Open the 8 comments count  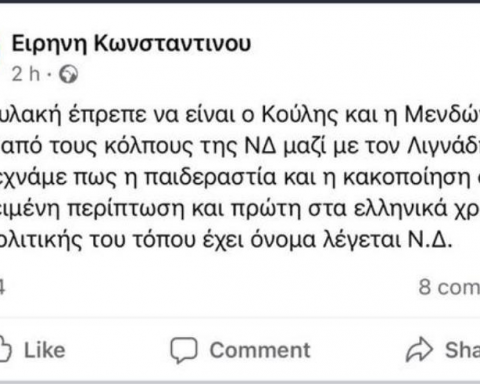449,287
